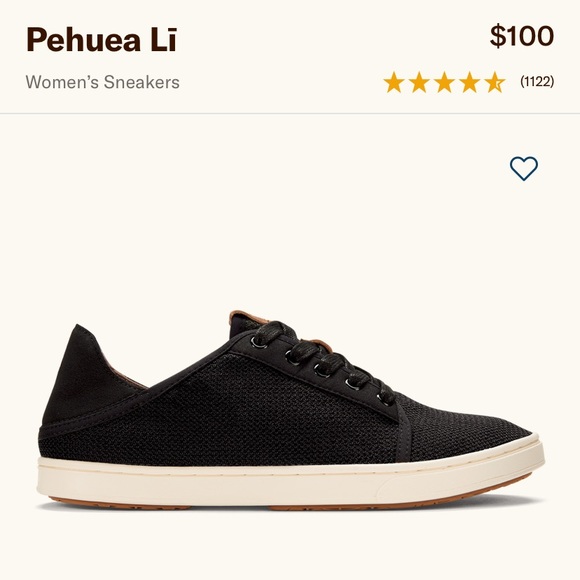Click the Pehuea Lī product title
This screenshot has height=580, width=580.
tap(102, 39)
